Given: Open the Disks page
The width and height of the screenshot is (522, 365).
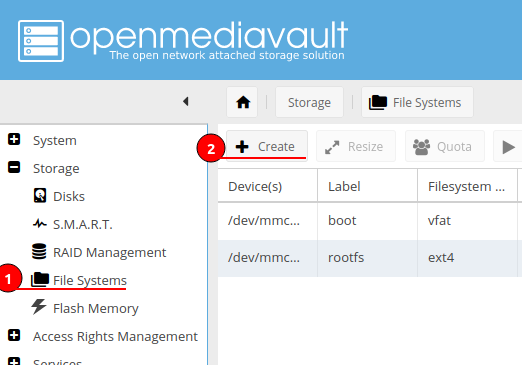Looking at the screenshot, I should click(69, 196).
